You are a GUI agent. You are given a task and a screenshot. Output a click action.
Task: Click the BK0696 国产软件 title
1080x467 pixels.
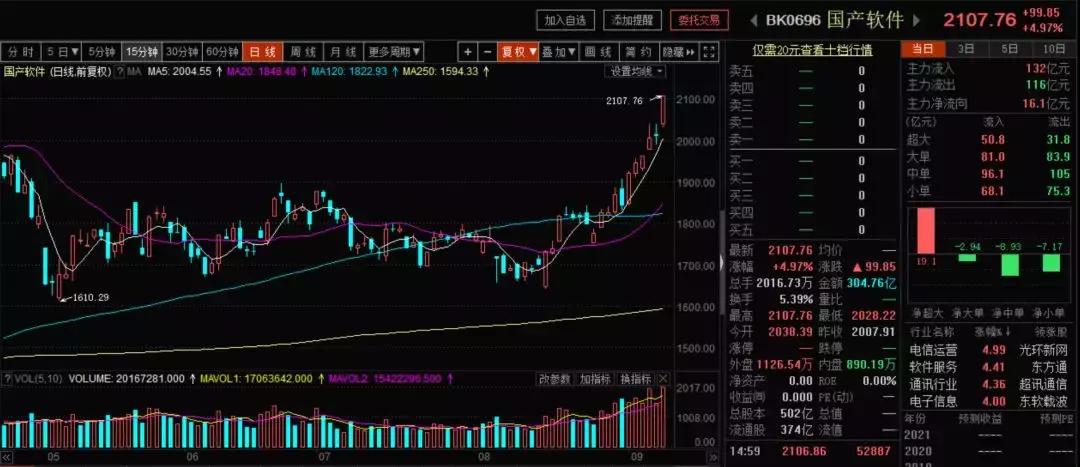click(x=834, y=20)
